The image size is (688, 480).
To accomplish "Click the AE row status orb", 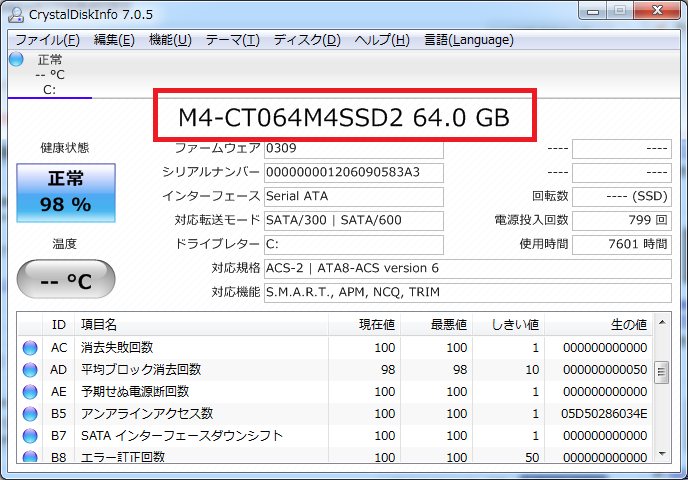I will click(30, 391).
